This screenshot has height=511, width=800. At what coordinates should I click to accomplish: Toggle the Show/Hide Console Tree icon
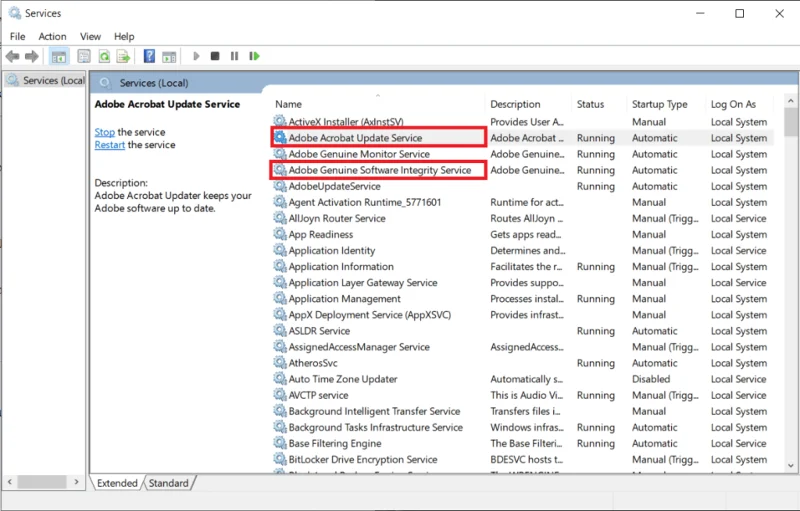[59, 56]
